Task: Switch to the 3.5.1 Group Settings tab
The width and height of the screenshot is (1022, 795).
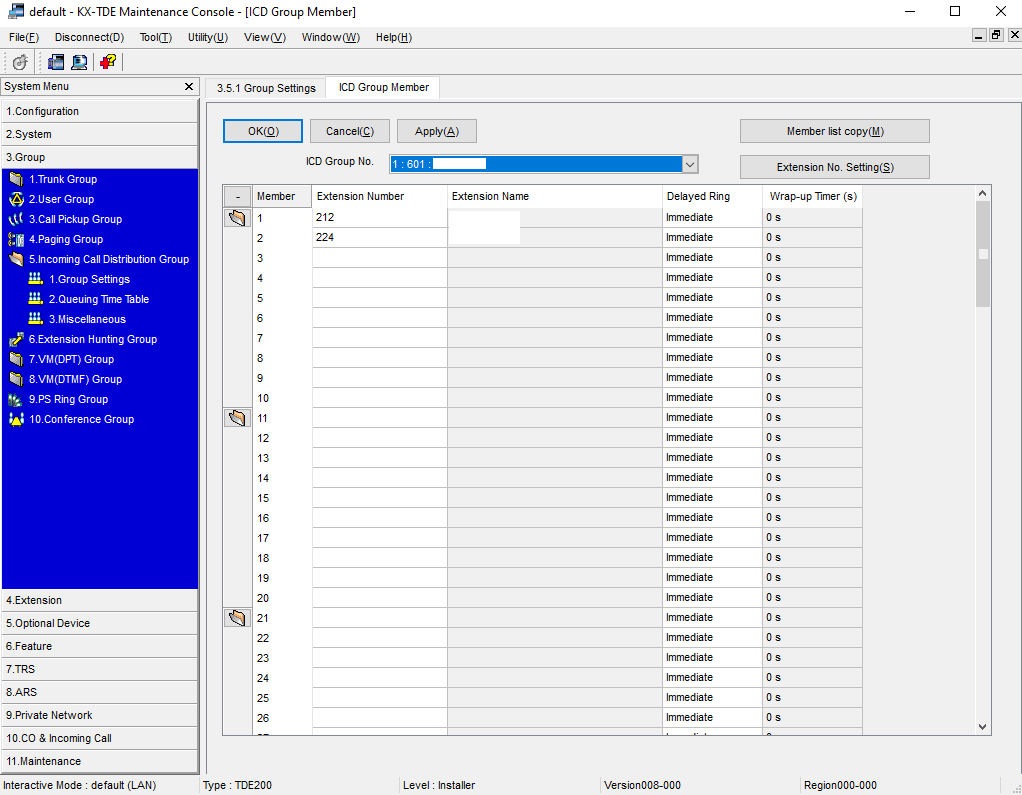Action: [266, 88]
